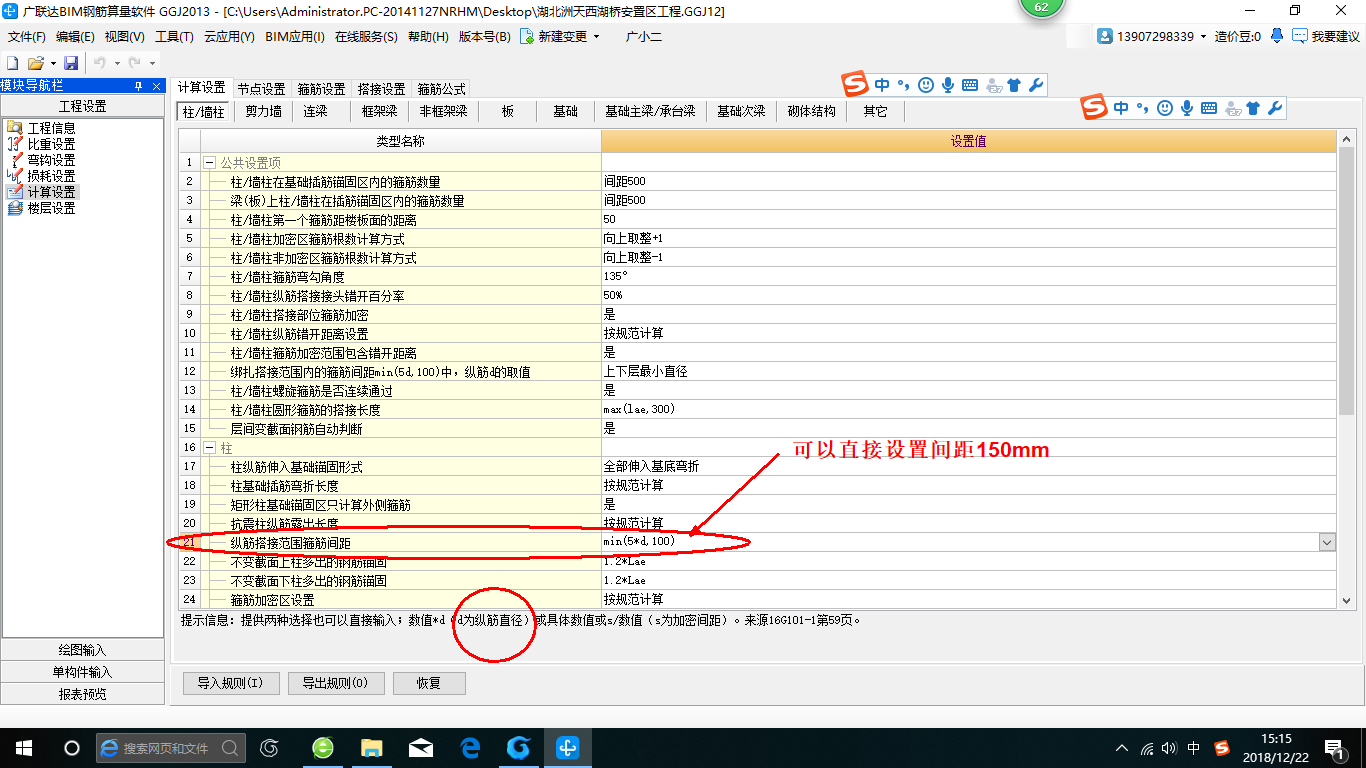The width and height of the screenshot is (1366, 768).
Task: Open 楼层设置 in navigation panel
Action: (x=51, y=208)
